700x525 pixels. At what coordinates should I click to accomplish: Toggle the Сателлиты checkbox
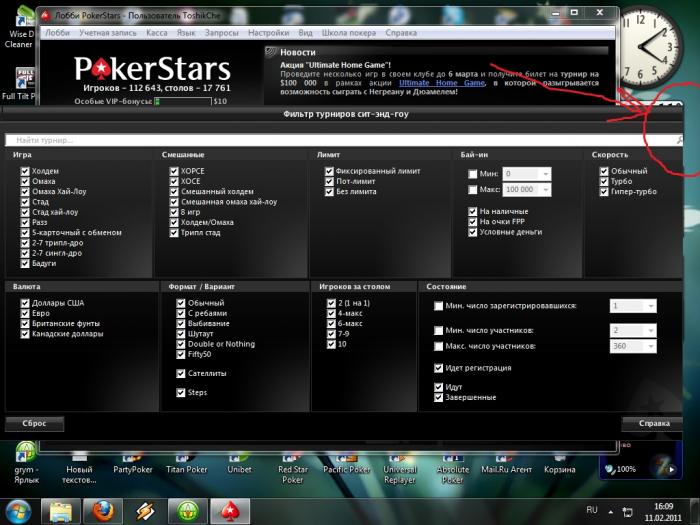(181, 373)
